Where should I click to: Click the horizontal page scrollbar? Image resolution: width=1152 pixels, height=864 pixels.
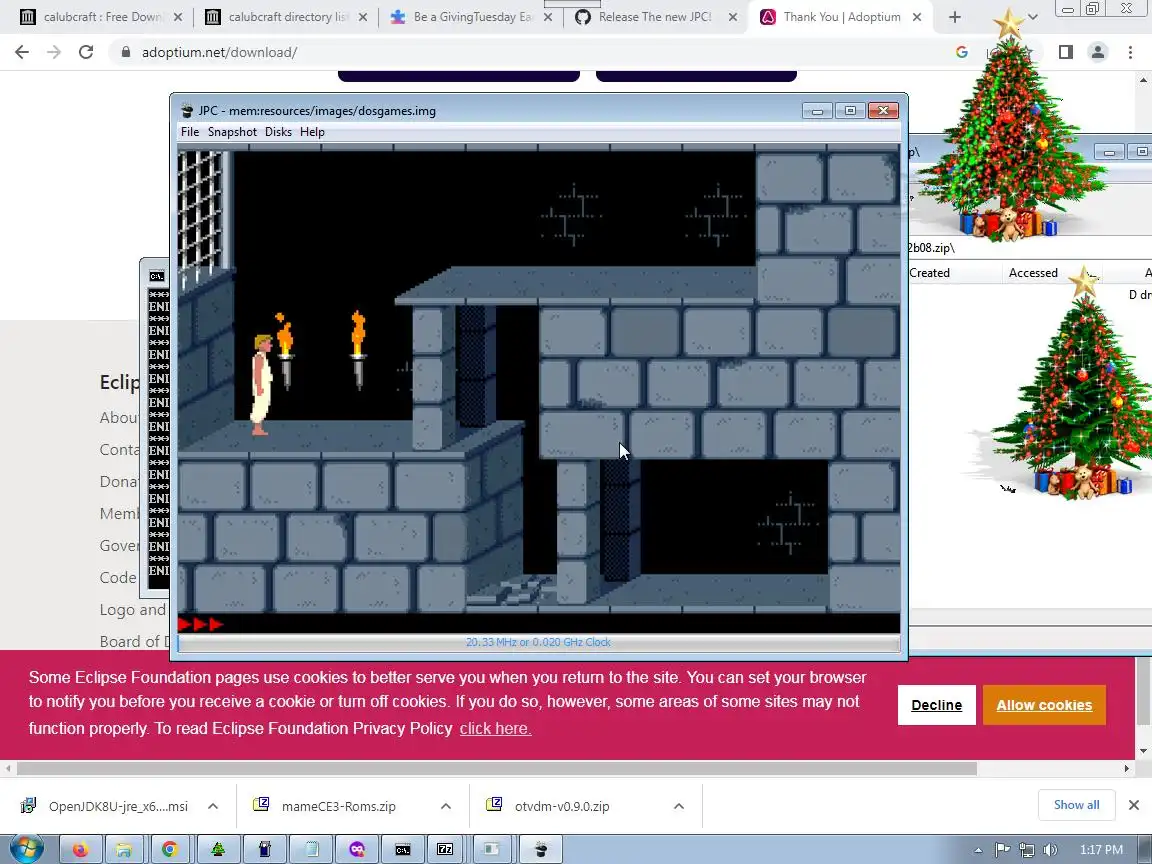pos(497,768)
